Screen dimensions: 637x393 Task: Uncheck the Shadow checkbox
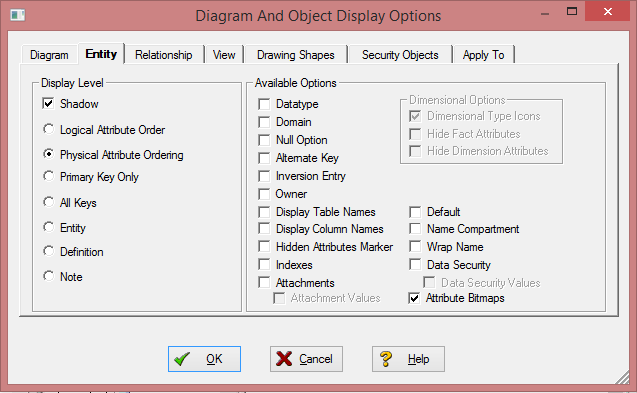[x=48, y=103]
